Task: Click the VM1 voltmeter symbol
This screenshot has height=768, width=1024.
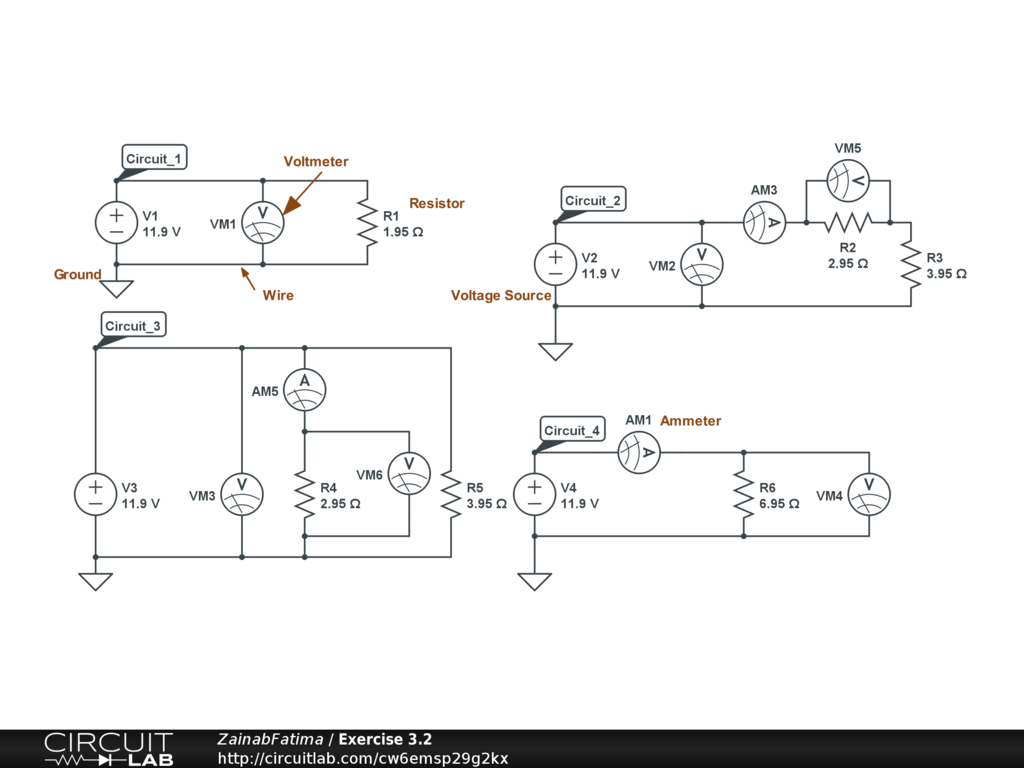Action: (x=263, y=223)
